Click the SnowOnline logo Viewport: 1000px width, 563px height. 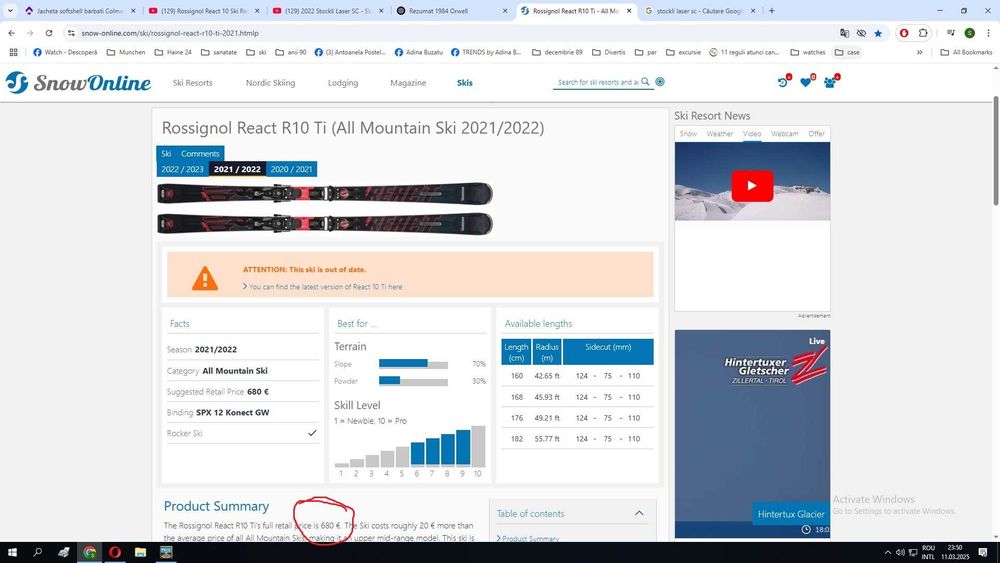click(78, 82)
